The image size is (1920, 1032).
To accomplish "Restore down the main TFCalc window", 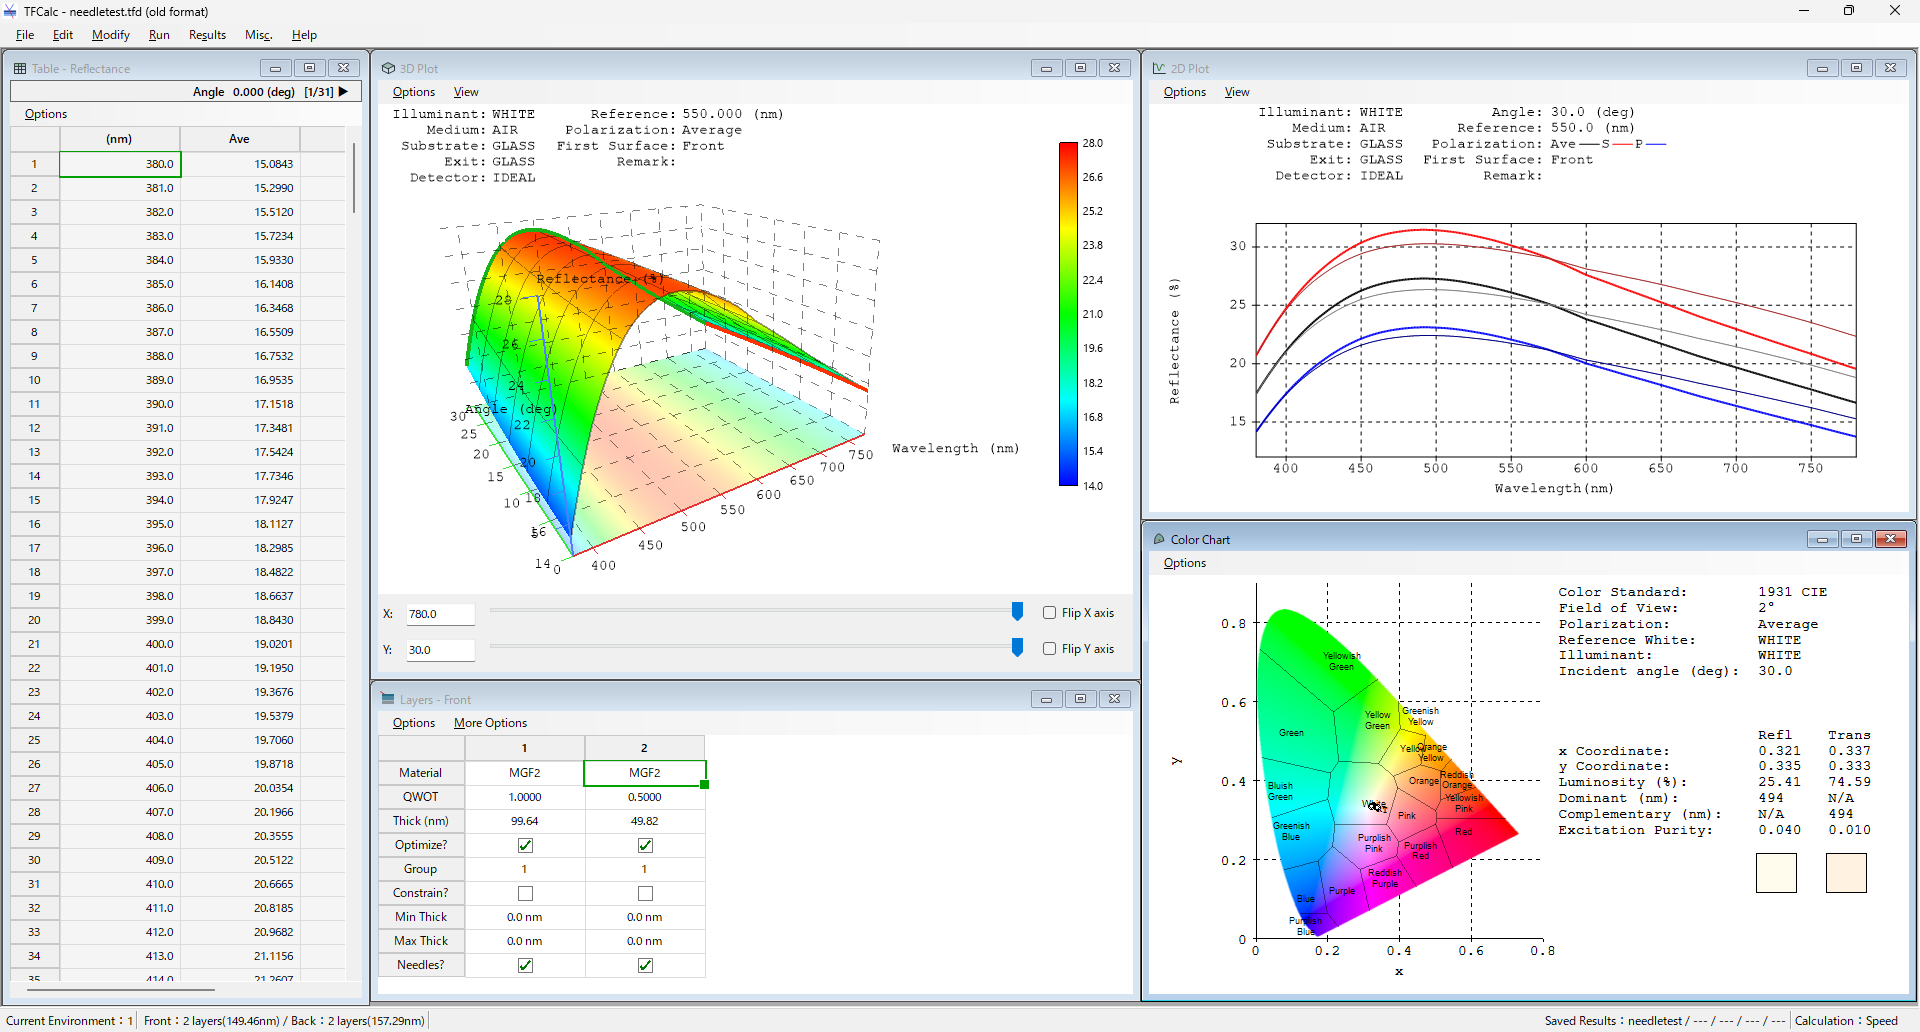I will 1849,11.
